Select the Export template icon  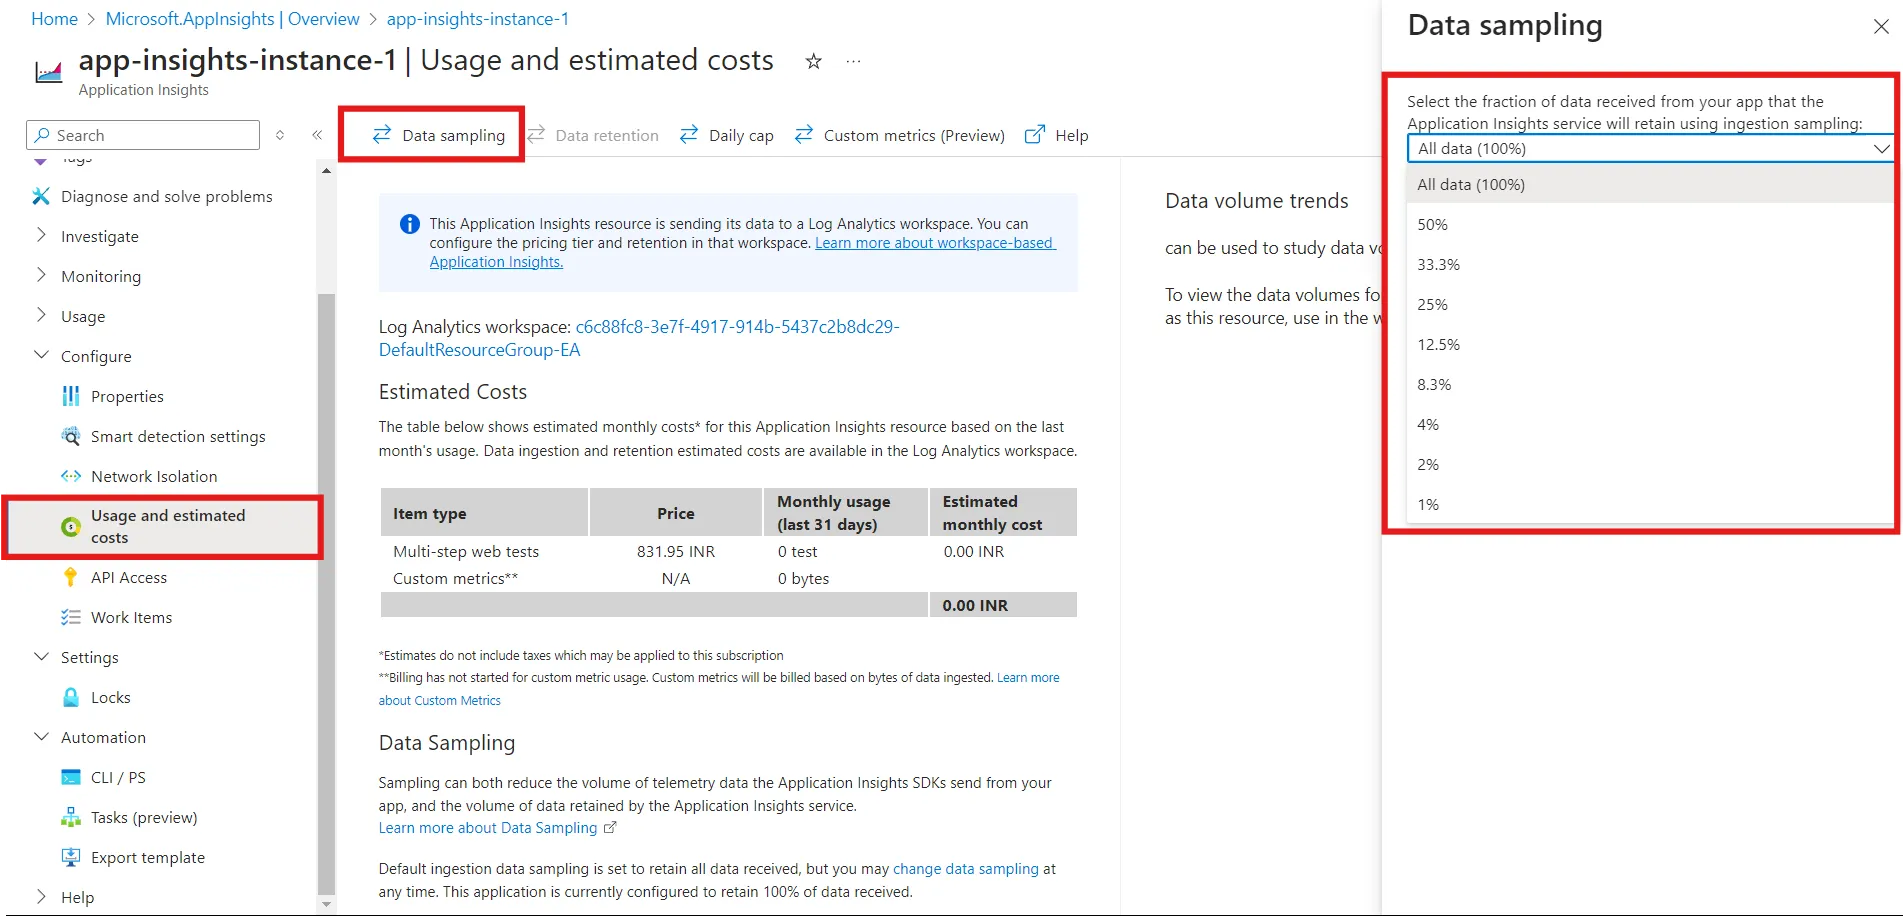[x=70, y=857]
